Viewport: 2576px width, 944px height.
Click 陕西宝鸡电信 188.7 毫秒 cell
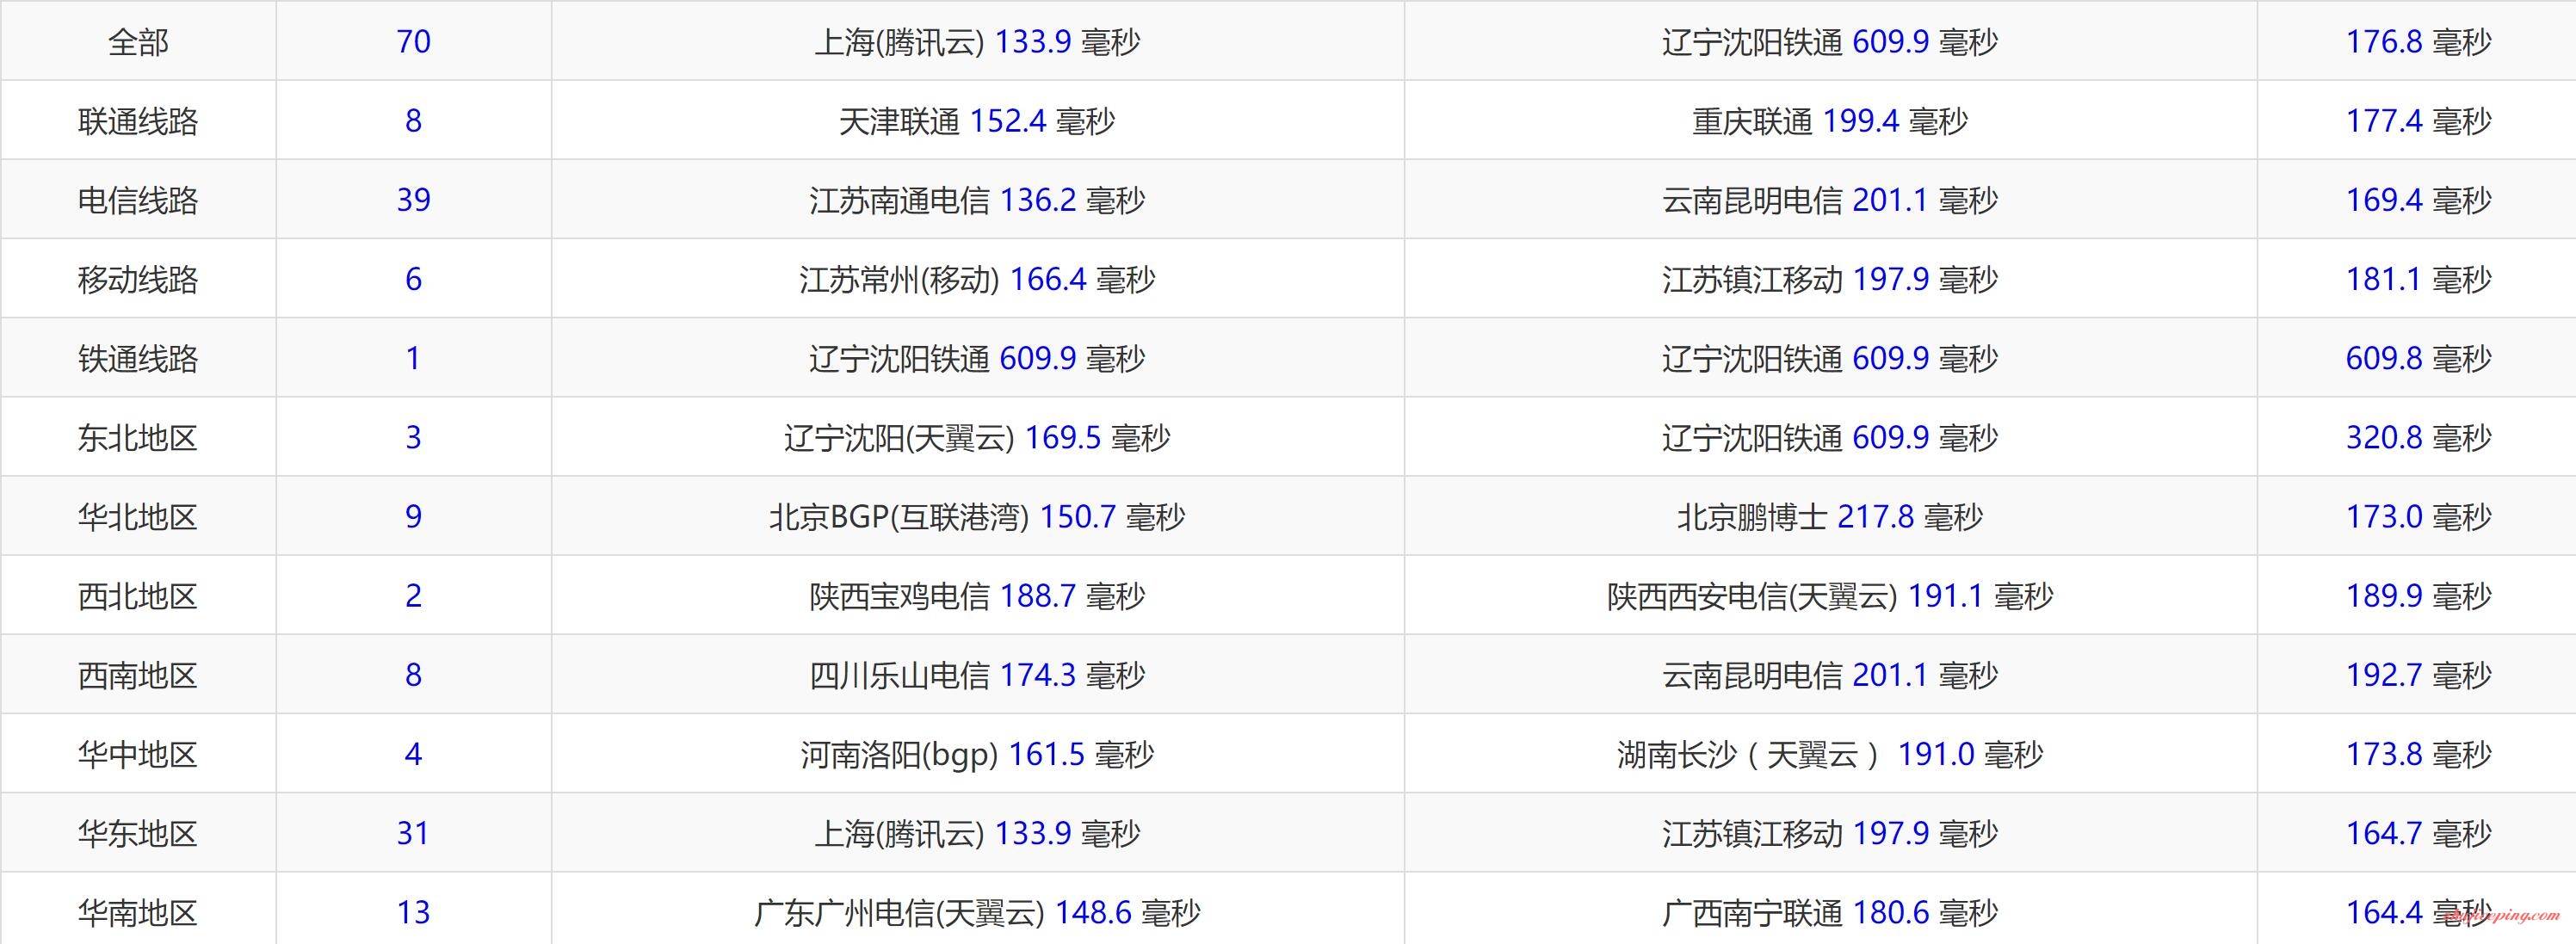click(977, 596)
